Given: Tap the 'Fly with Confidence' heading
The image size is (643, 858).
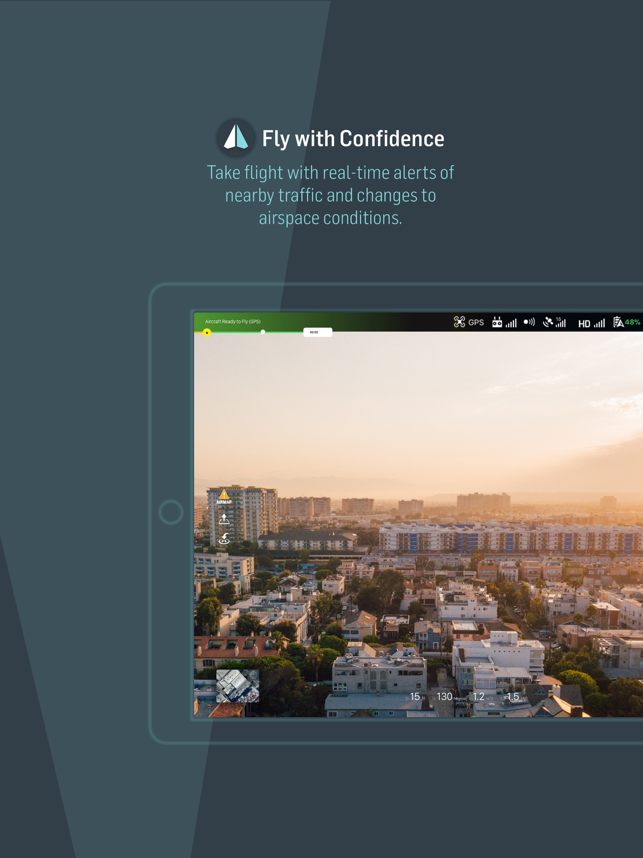Looking at the screenshot, I should click(x=353, y=138).
